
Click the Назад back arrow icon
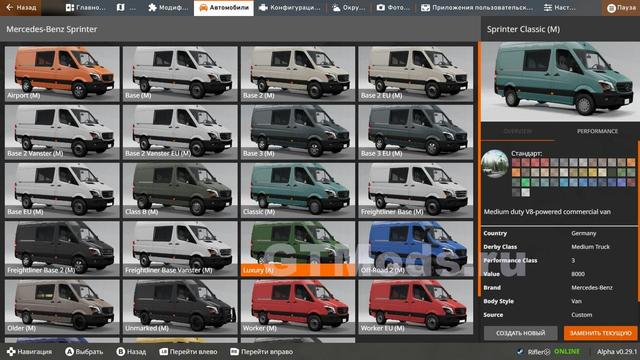[10, 7]
